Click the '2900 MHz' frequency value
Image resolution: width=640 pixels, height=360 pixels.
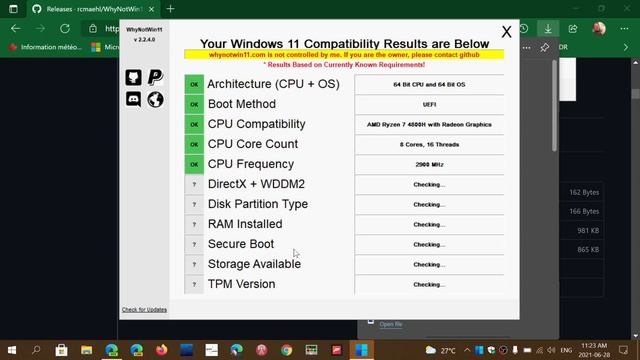click(429, 164)
